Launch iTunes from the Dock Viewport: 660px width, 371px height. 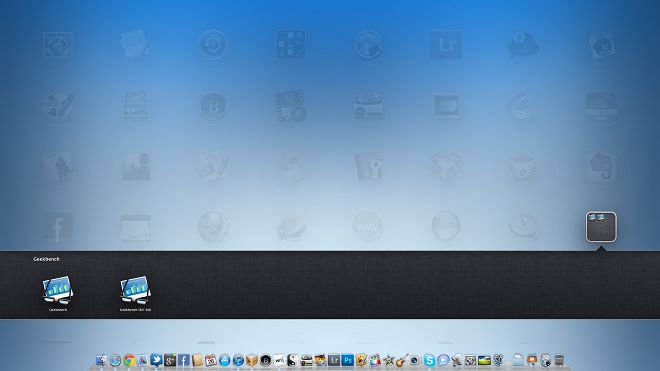pos(238,360)
